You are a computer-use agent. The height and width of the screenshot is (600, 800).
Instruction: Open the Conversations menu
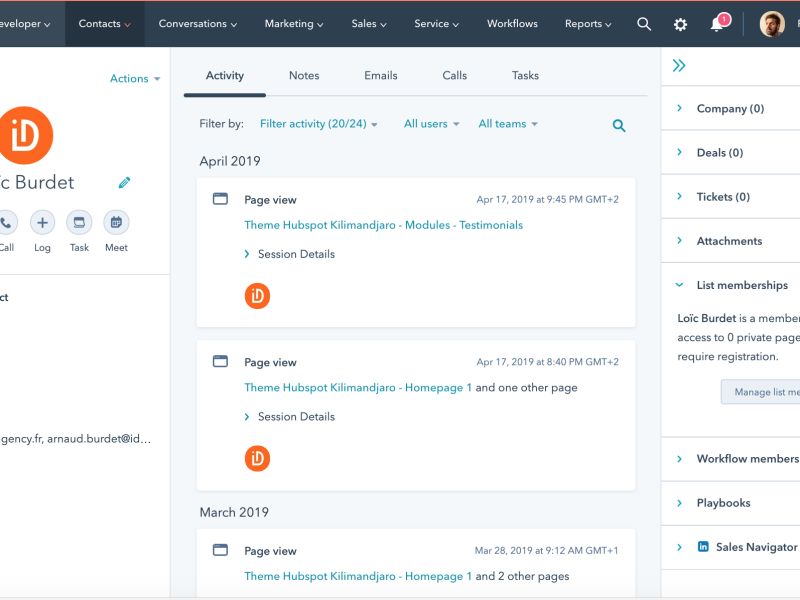197,24
